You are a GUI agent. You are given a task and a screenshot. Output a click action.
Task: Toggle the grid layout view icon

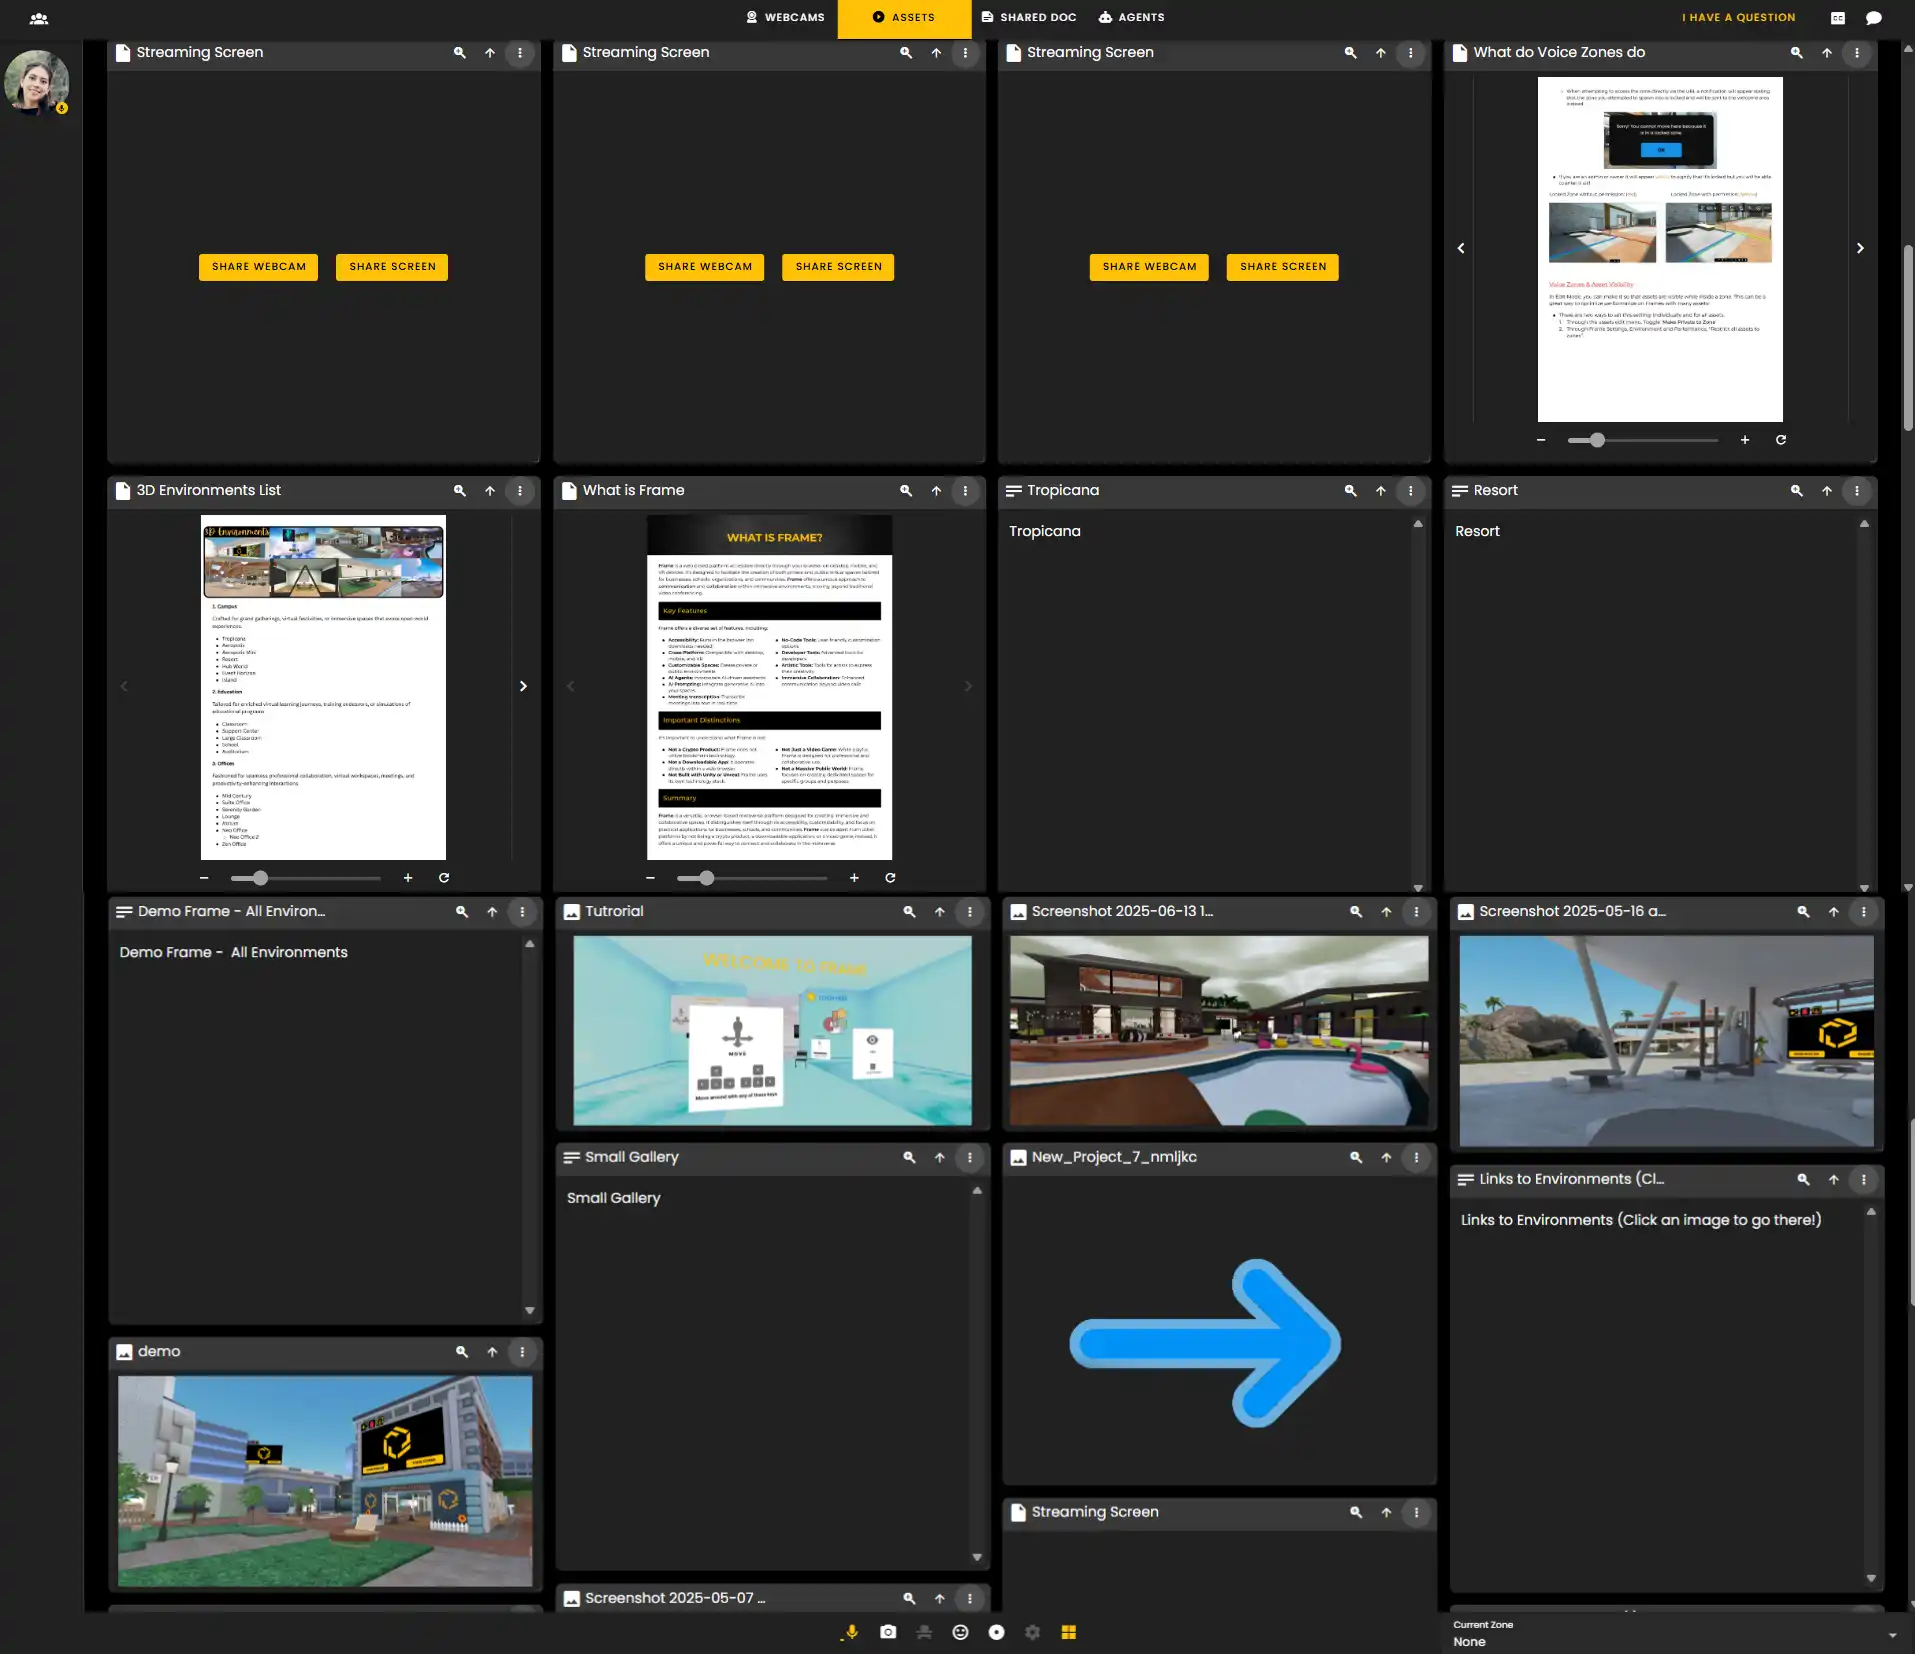pos(1068,1632)
